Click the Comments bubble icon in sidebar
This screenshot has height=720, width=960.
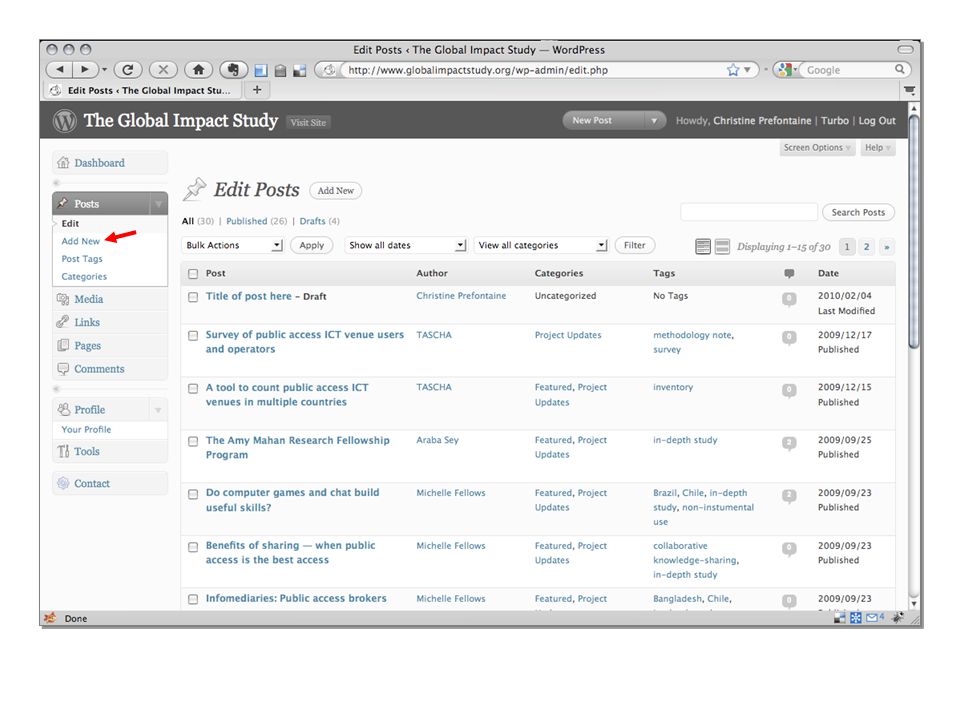pos(63,369)
